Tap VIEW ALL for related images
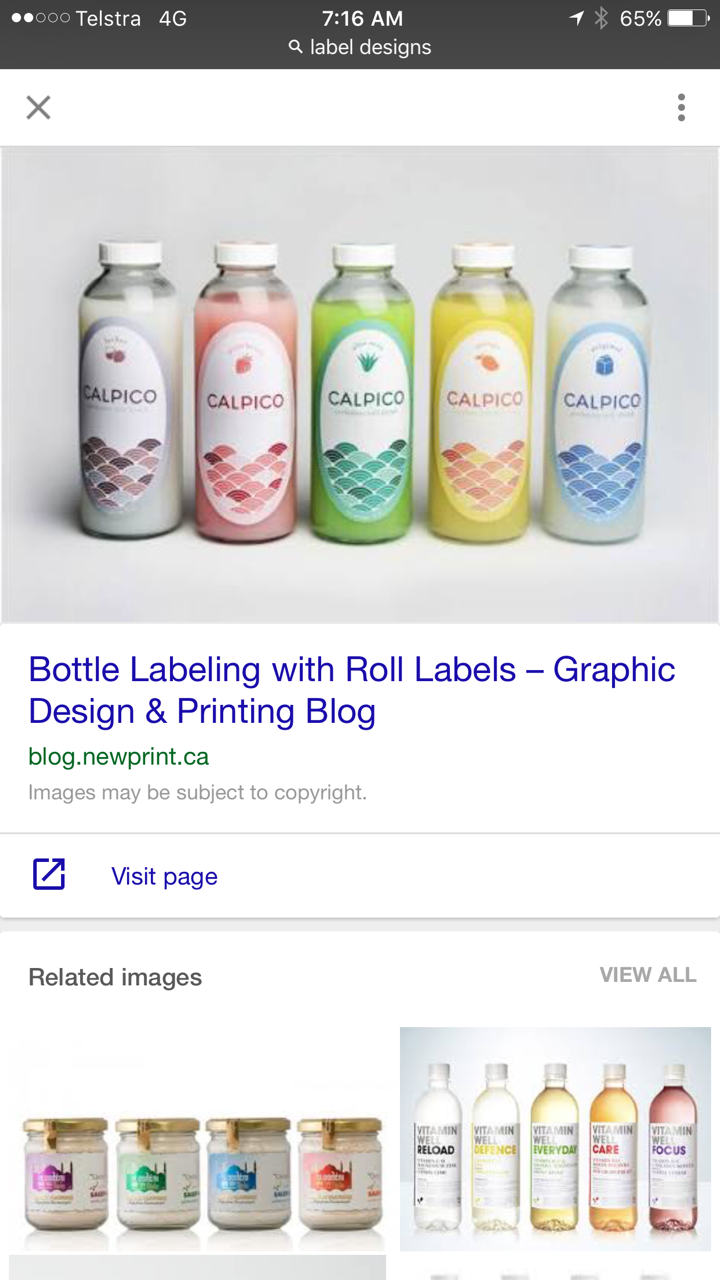The image size is (720, 1280). 647,975
